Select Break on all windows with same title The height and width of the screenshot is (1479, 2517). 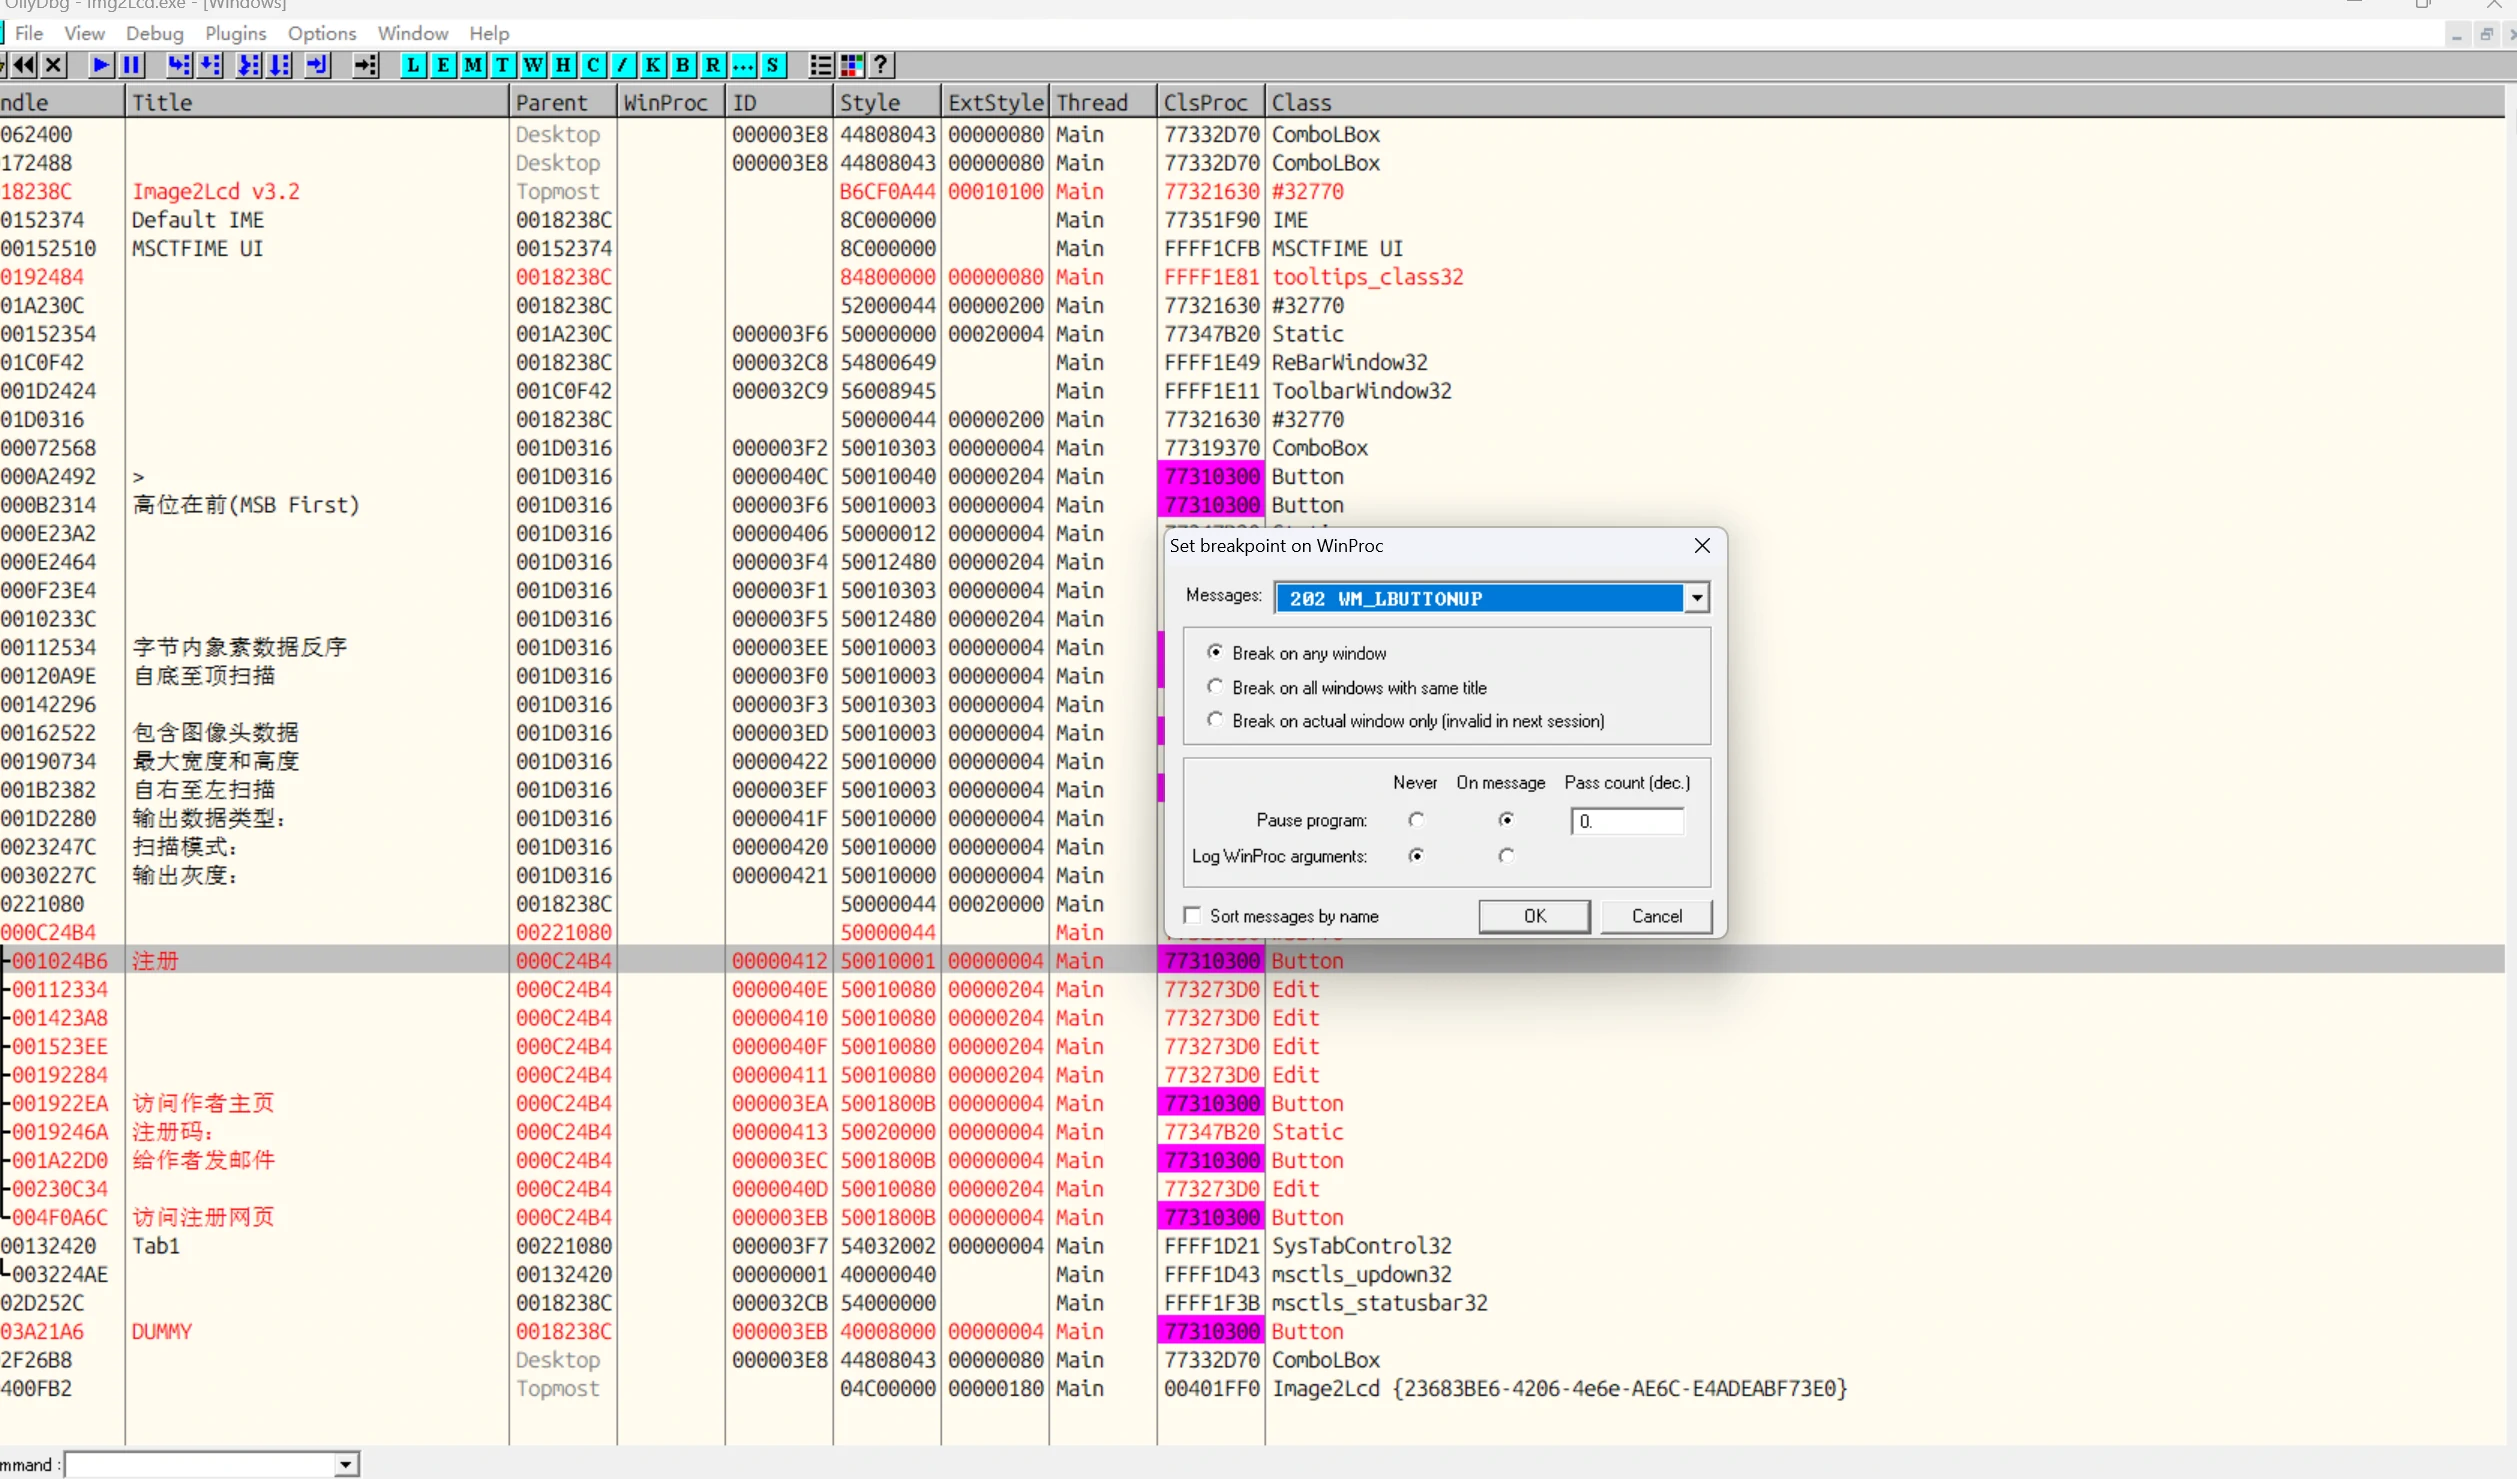[1215, 687]
